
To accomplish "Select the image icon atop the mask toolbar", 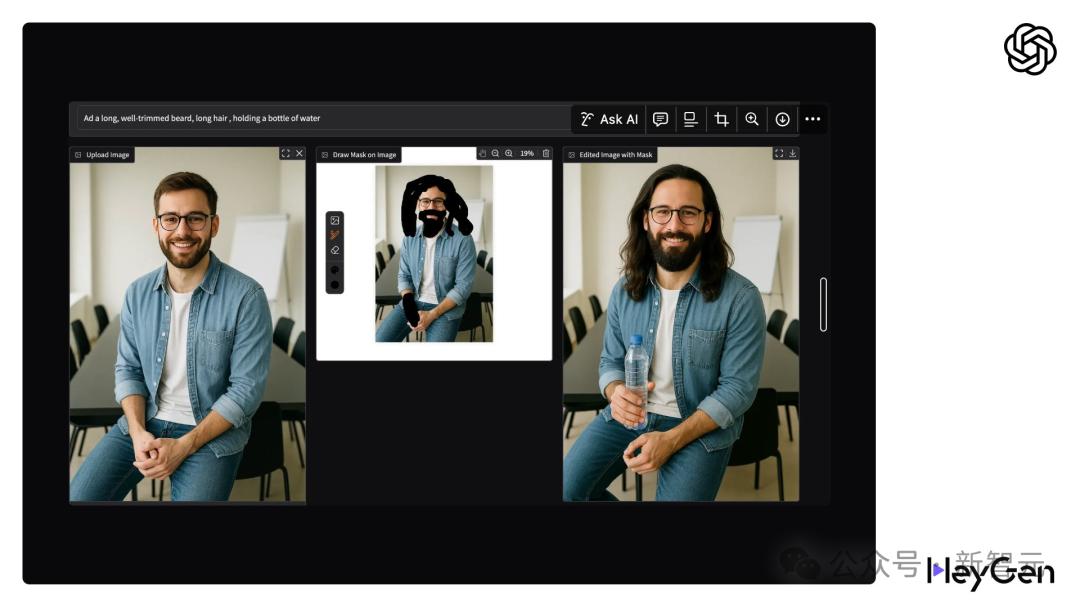I will (334, 220).
